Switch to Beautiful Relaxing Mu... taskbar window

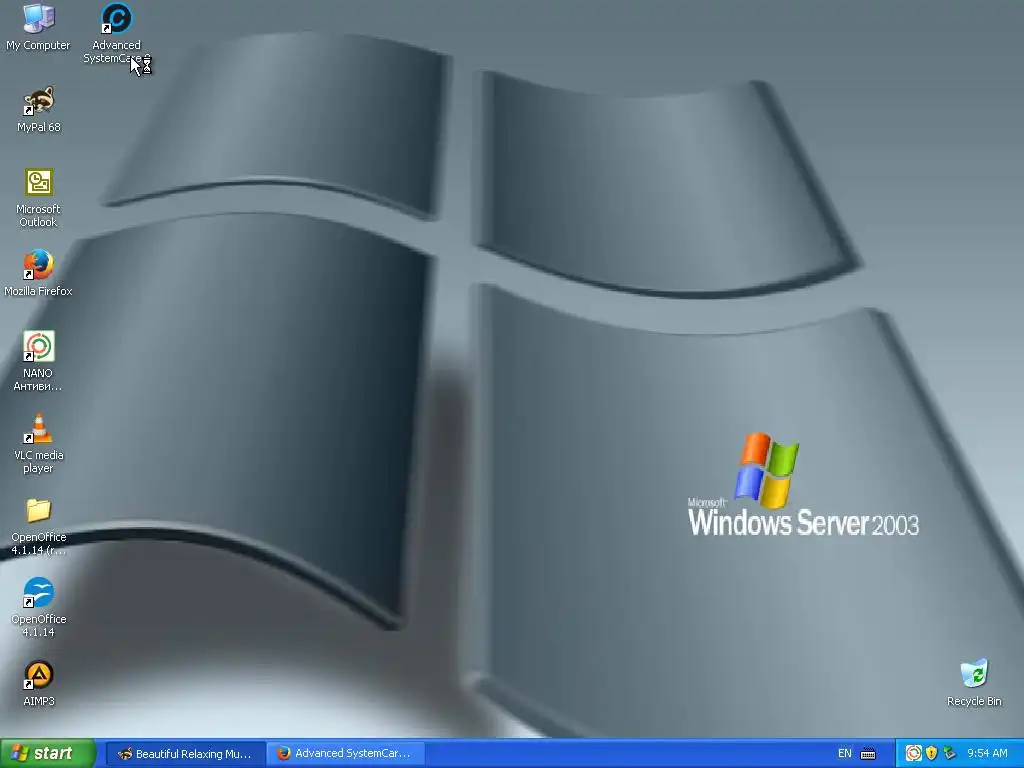coord(185,754)
